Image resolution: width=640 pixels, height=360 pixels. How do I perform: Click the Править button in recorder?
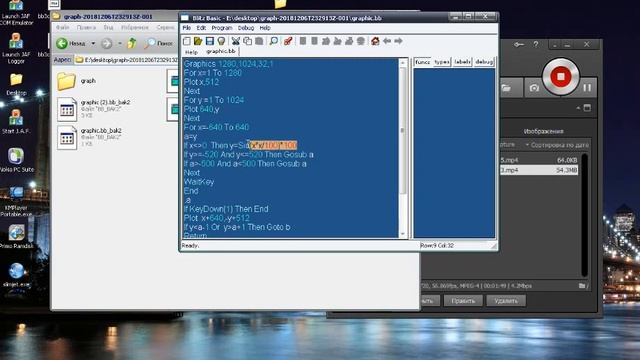coord(463,301)
